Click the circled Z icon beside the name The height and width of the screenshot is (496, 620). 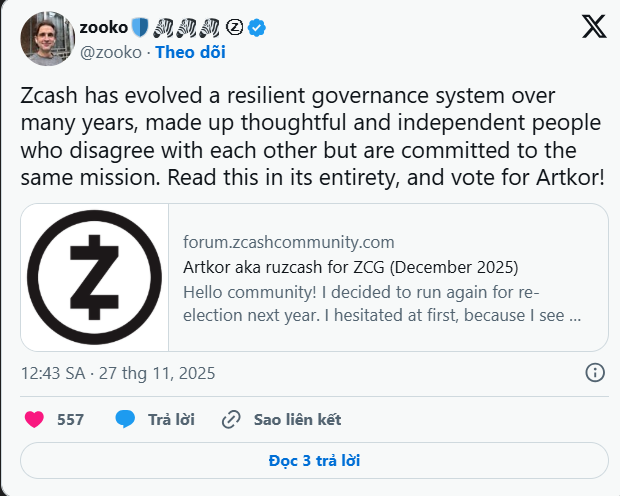[235, 28]
